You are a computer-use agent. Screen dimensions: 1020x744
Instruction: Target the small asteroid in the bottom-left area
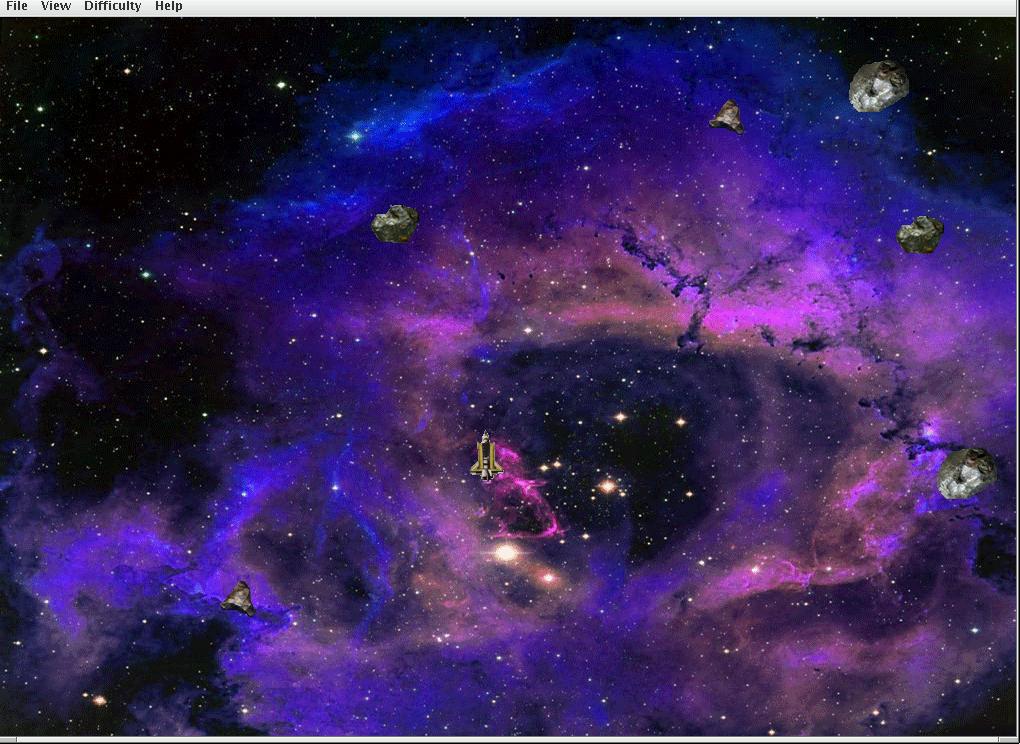click(238, 597)
